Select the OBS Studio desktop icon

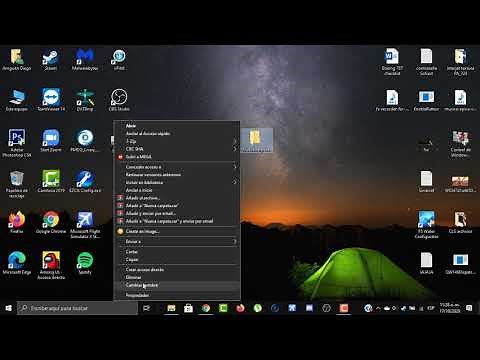pos(119,100)
